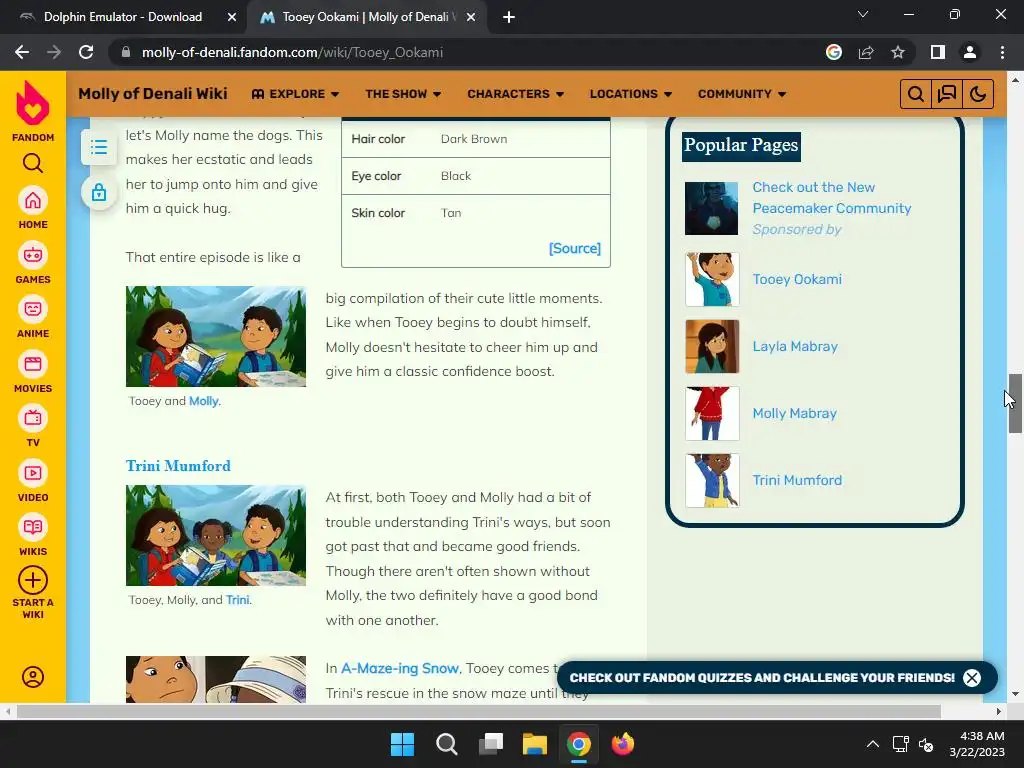Click the address bar URL
The width and height of the screenshot is (1024, 768).
pyautogui.click(x=292, y=52)
